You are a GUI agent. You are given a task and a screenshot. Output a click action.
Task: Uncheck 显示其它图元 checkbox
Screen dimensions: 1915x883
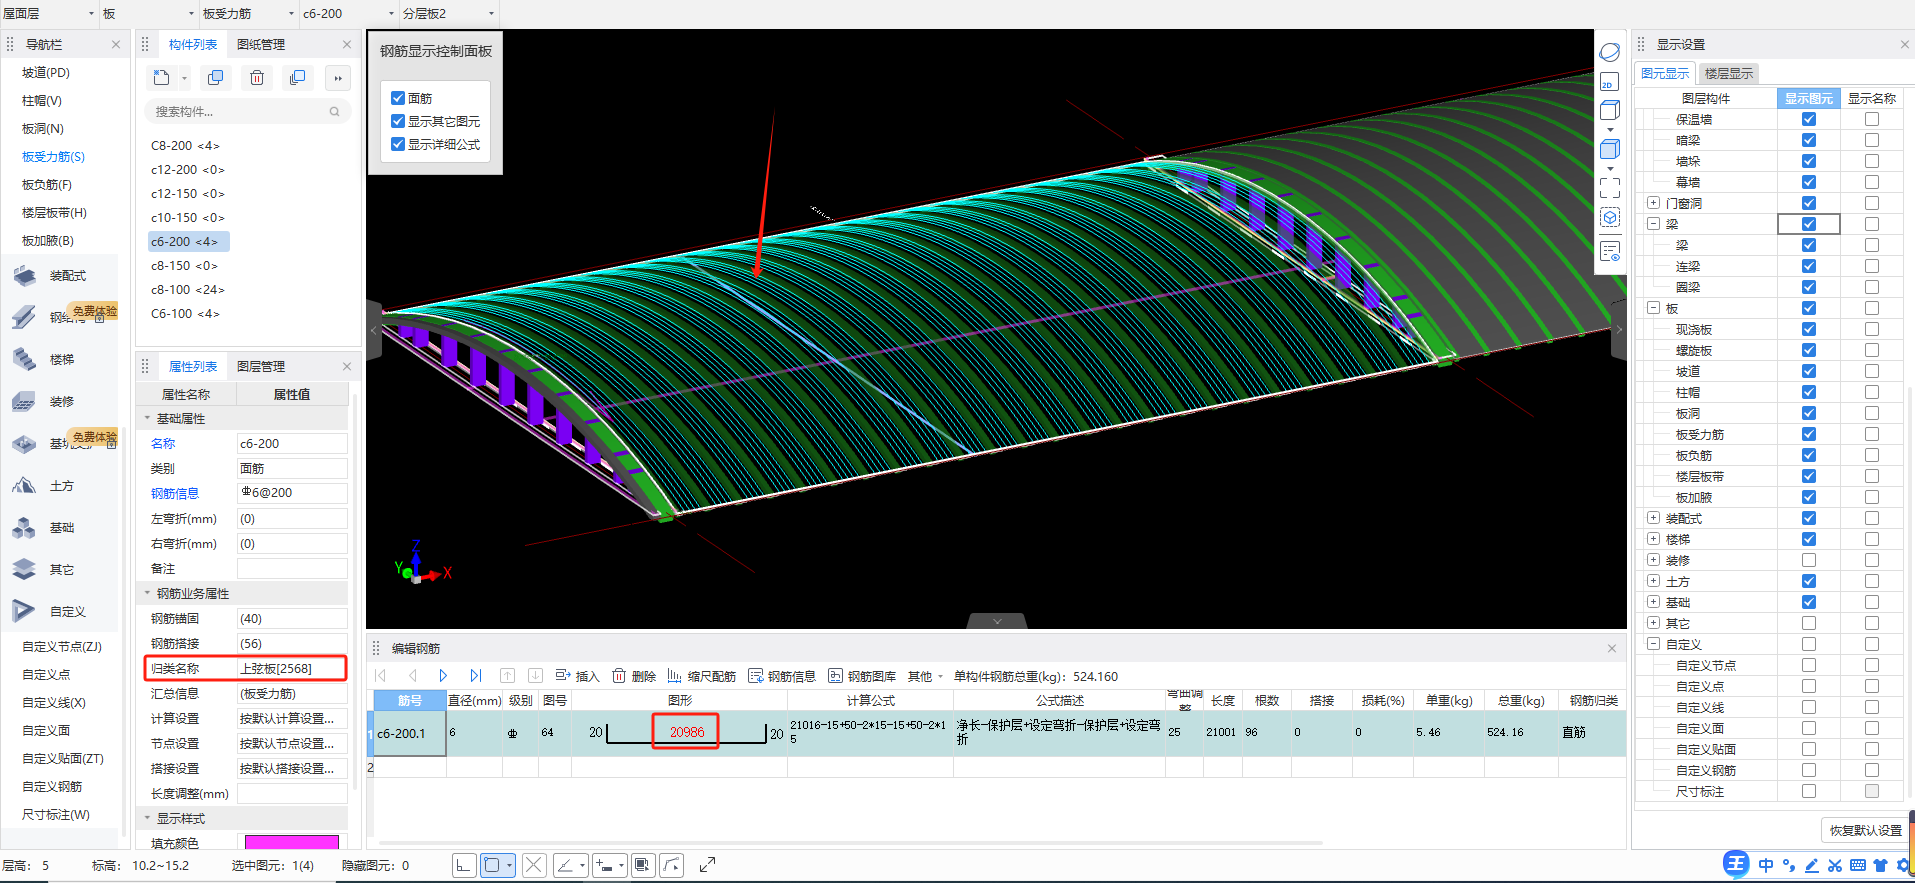coord(398,121)
